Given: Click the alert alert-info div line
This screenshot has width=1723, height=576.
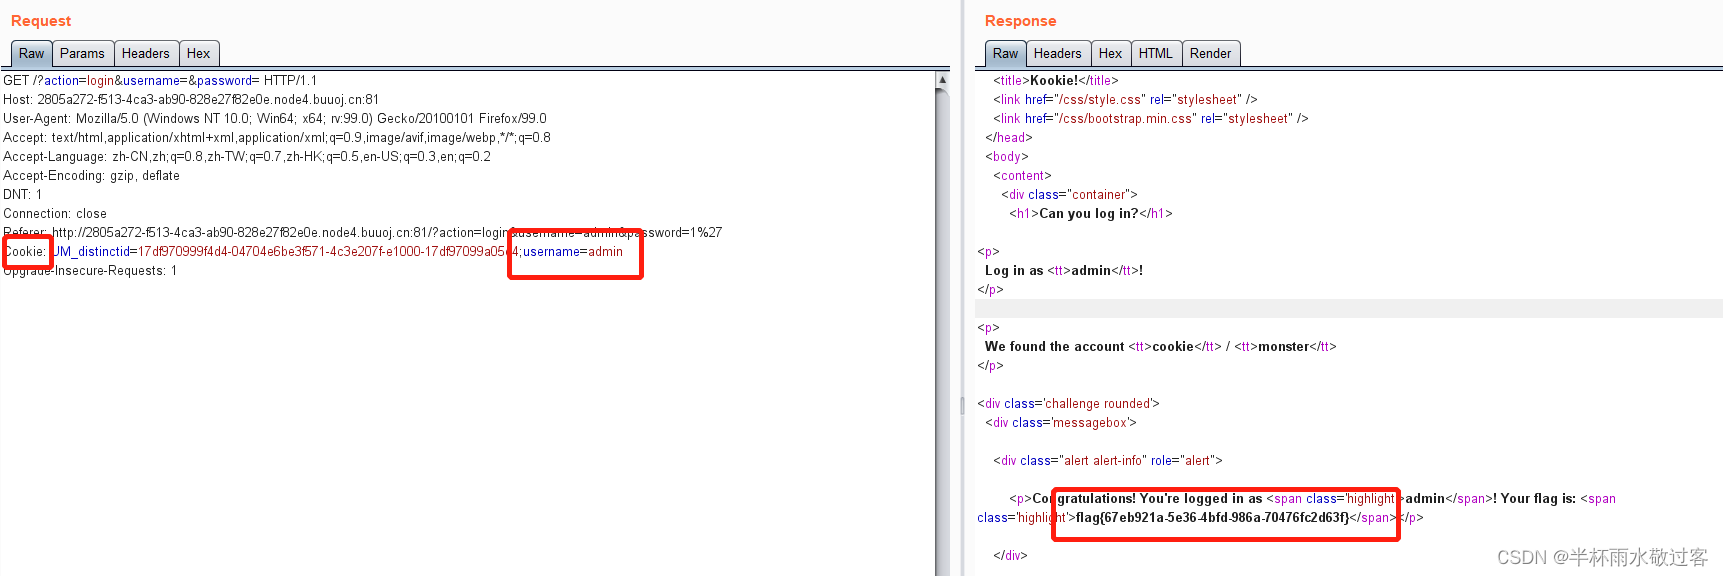Looking at the screenshot, I should [x=1108, y=461].
